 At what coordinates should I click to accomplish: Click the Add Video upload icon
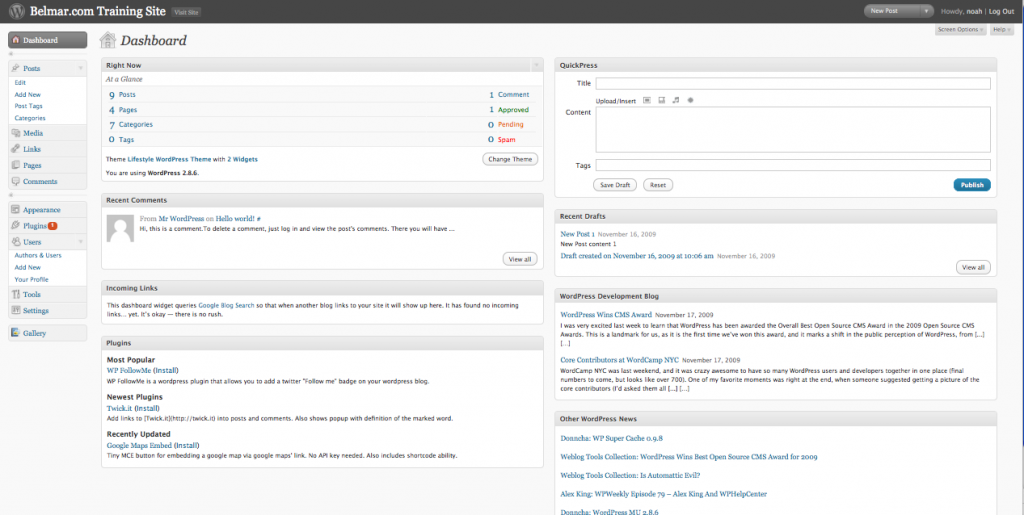coord(662,100)
